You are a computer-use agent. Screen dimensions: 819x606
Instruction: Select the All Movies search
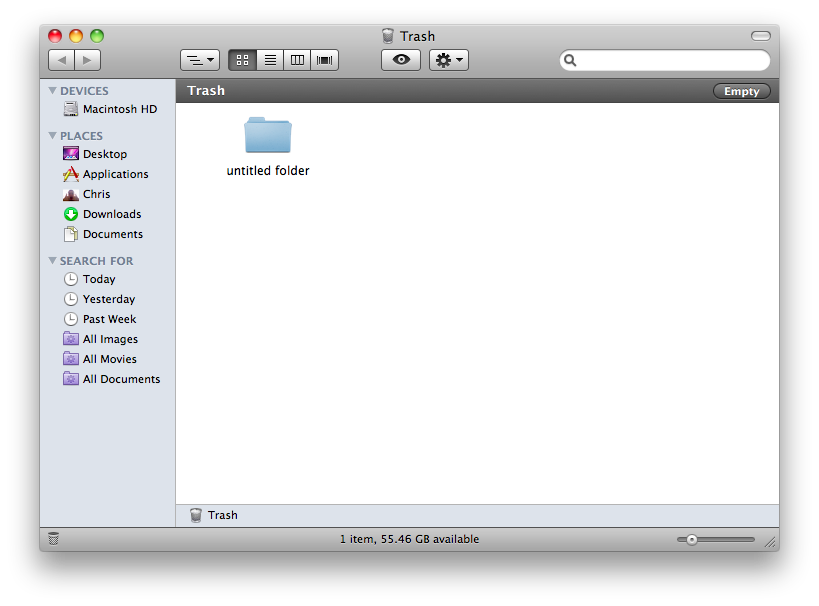(108, 359)
